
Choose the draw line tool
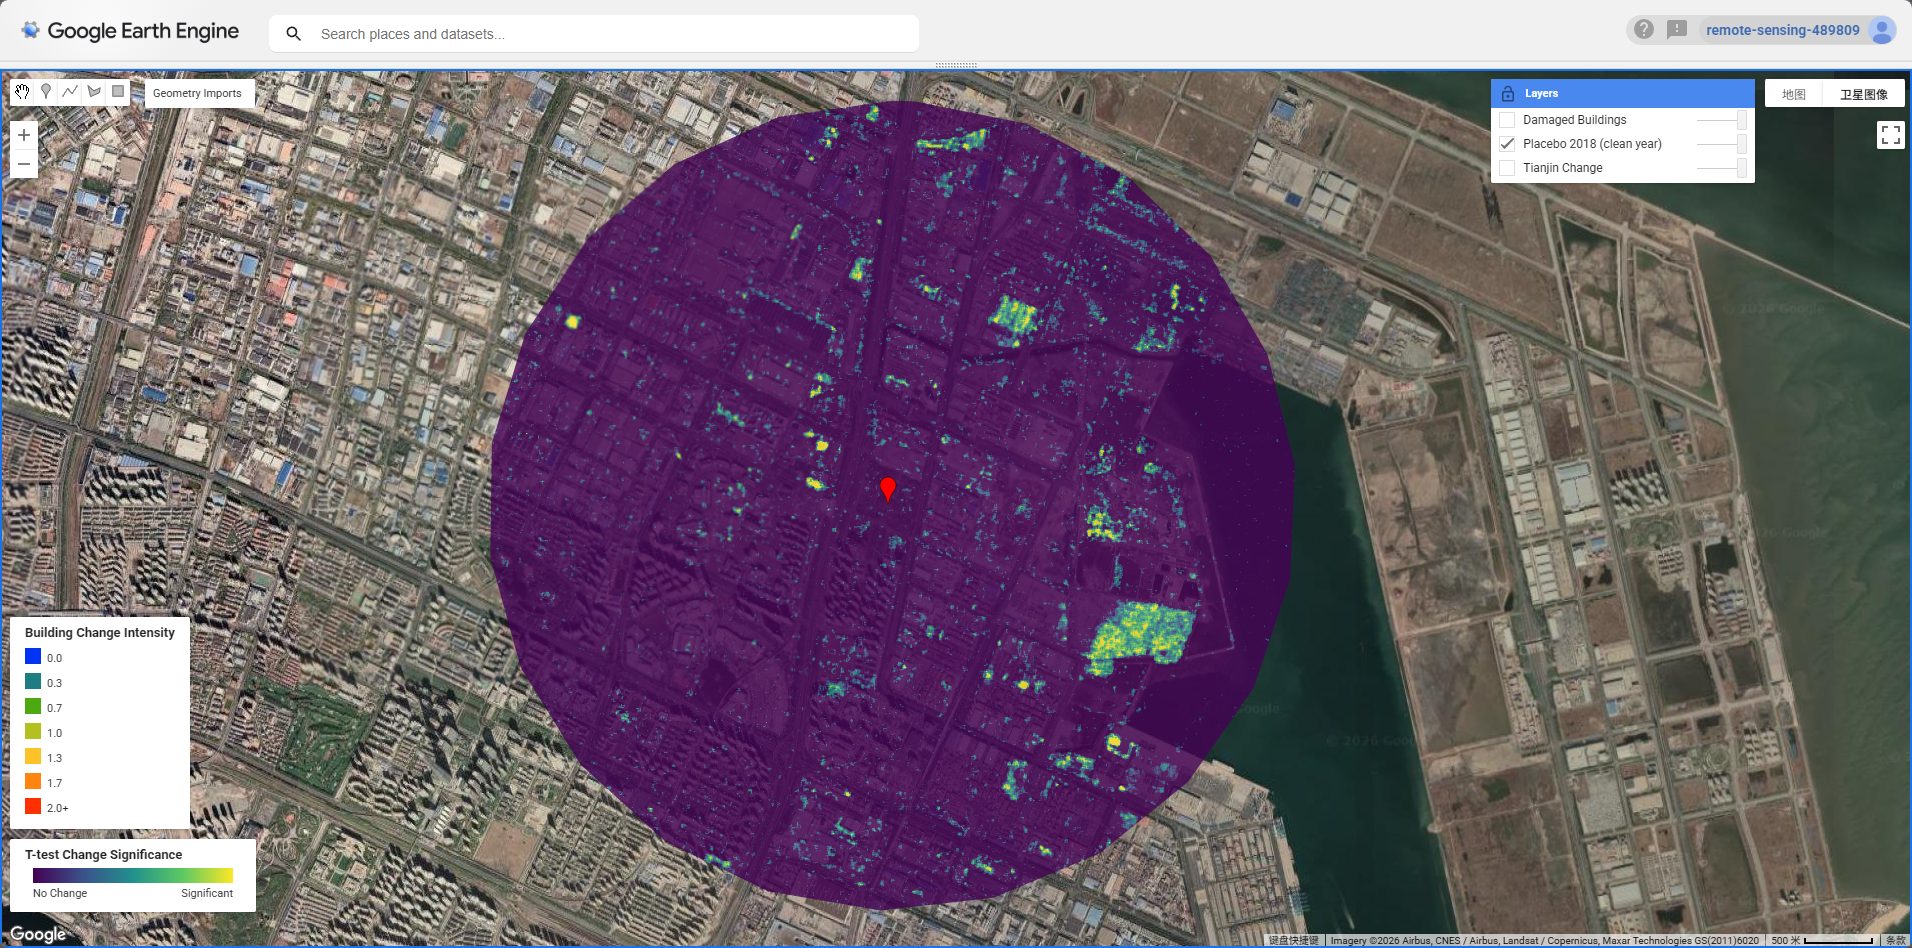point(70,92)
